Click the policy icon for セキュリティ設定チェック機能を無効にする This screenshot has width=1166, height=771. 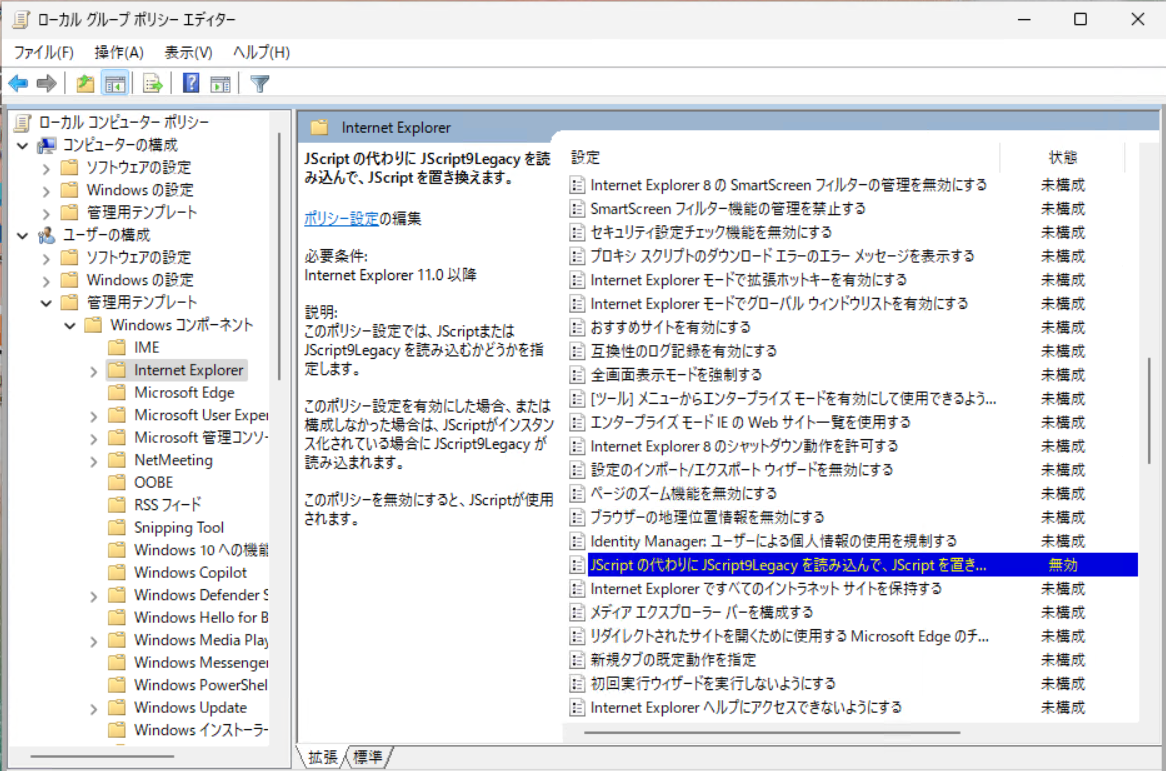577,232
